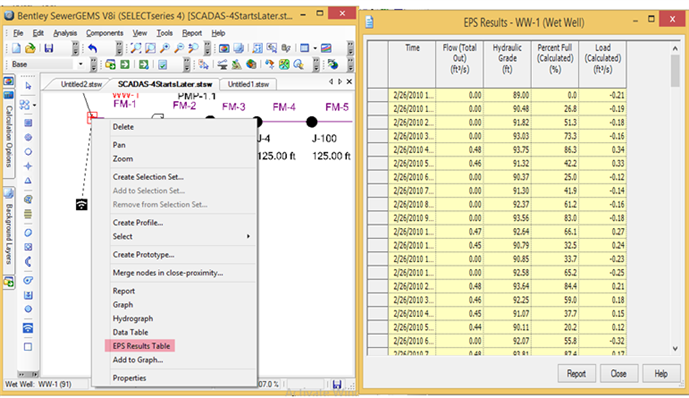Click the Undo arrow icon
Screen dimensions: 689x398
(x=92, y=48)
